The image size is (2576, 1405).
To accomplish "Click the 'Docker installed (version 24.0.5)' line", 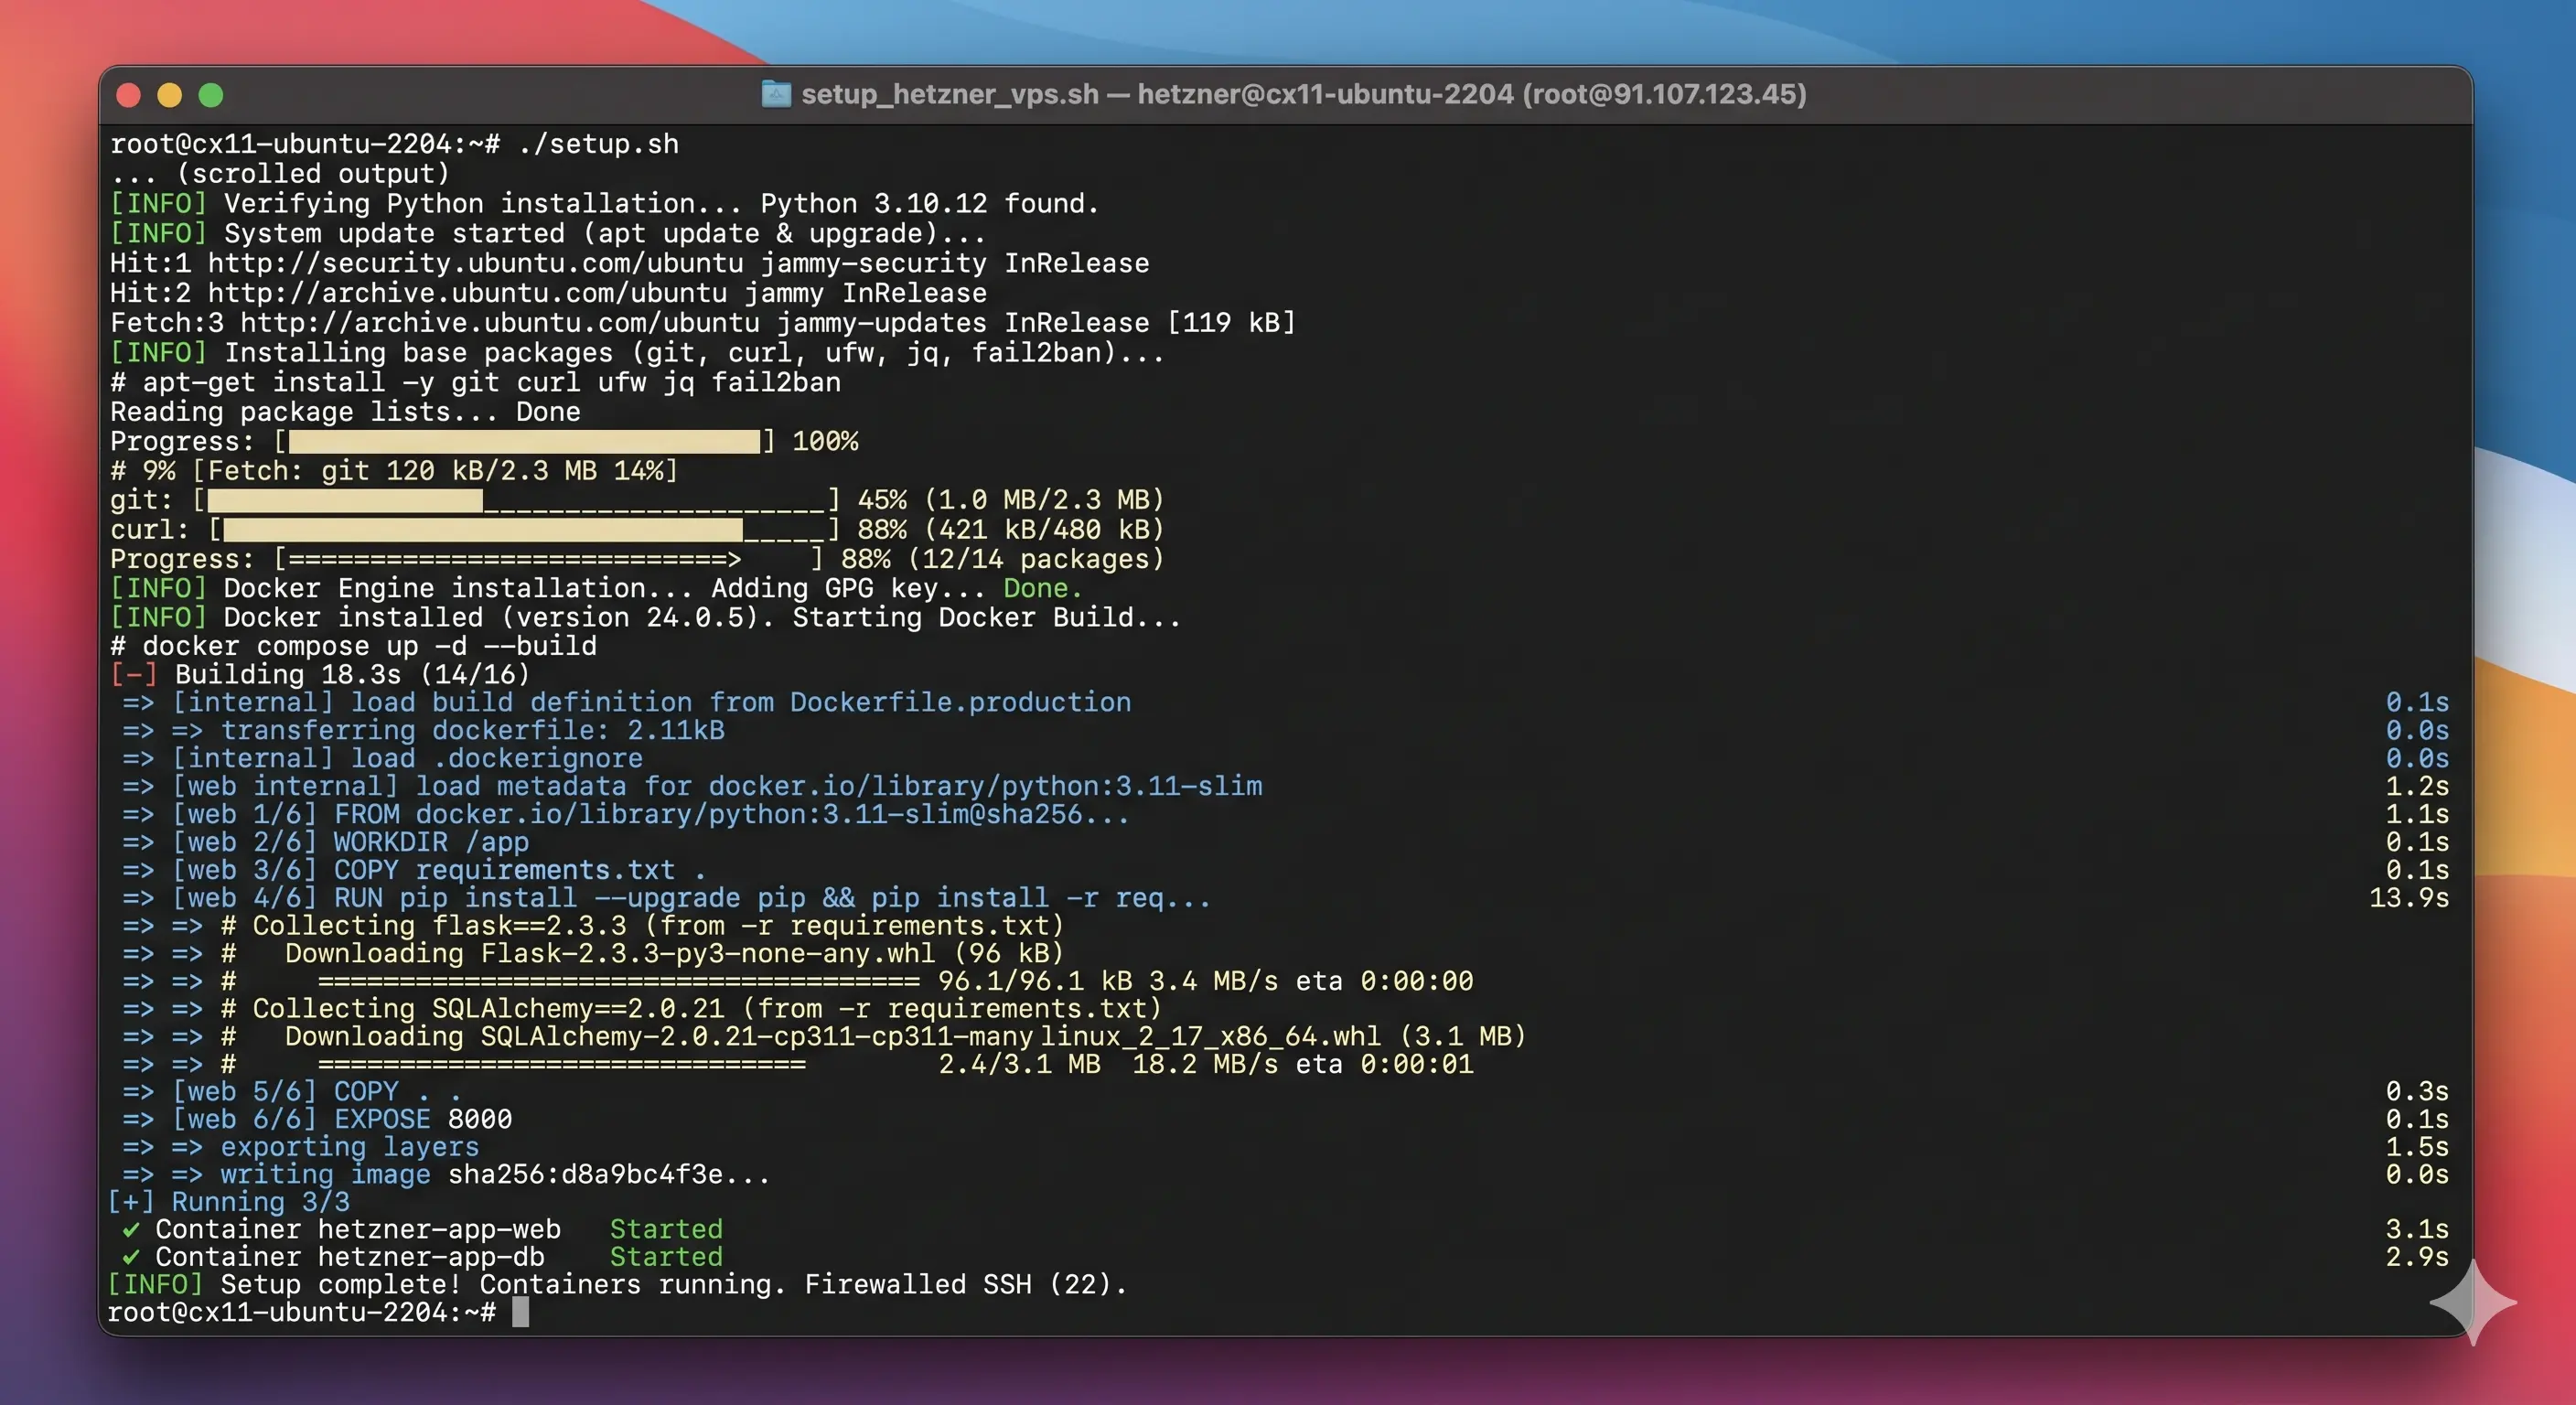I will 646,617.
